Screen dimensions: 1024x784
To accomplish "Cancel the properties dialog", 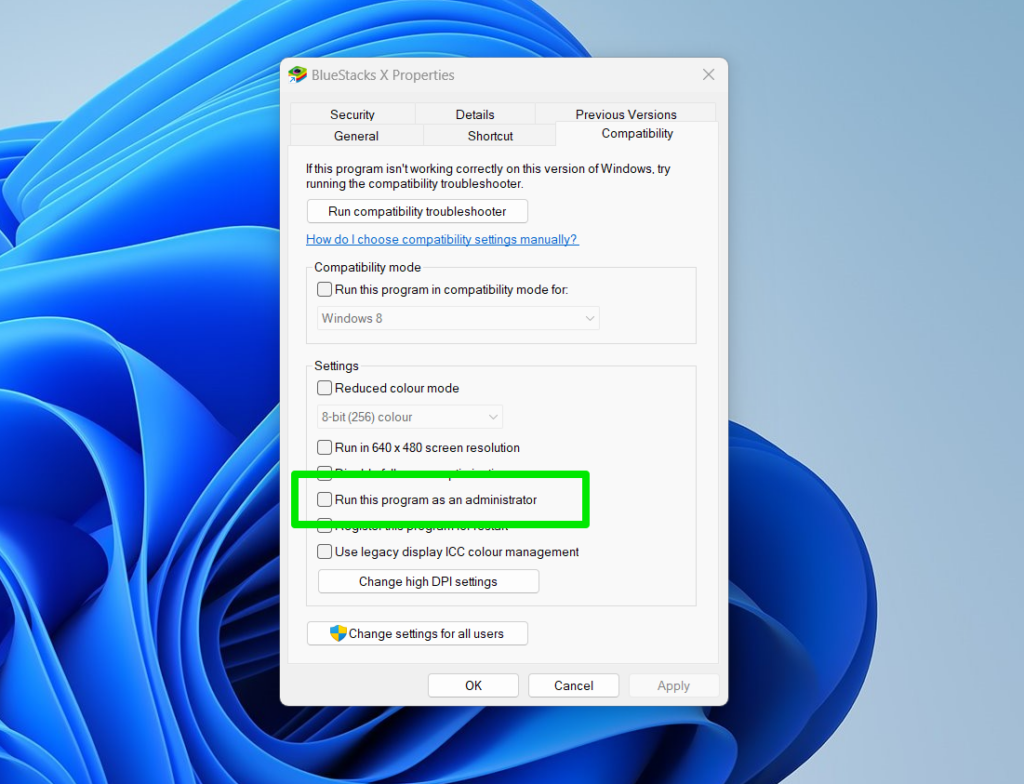I will click(x=573, y=685).
